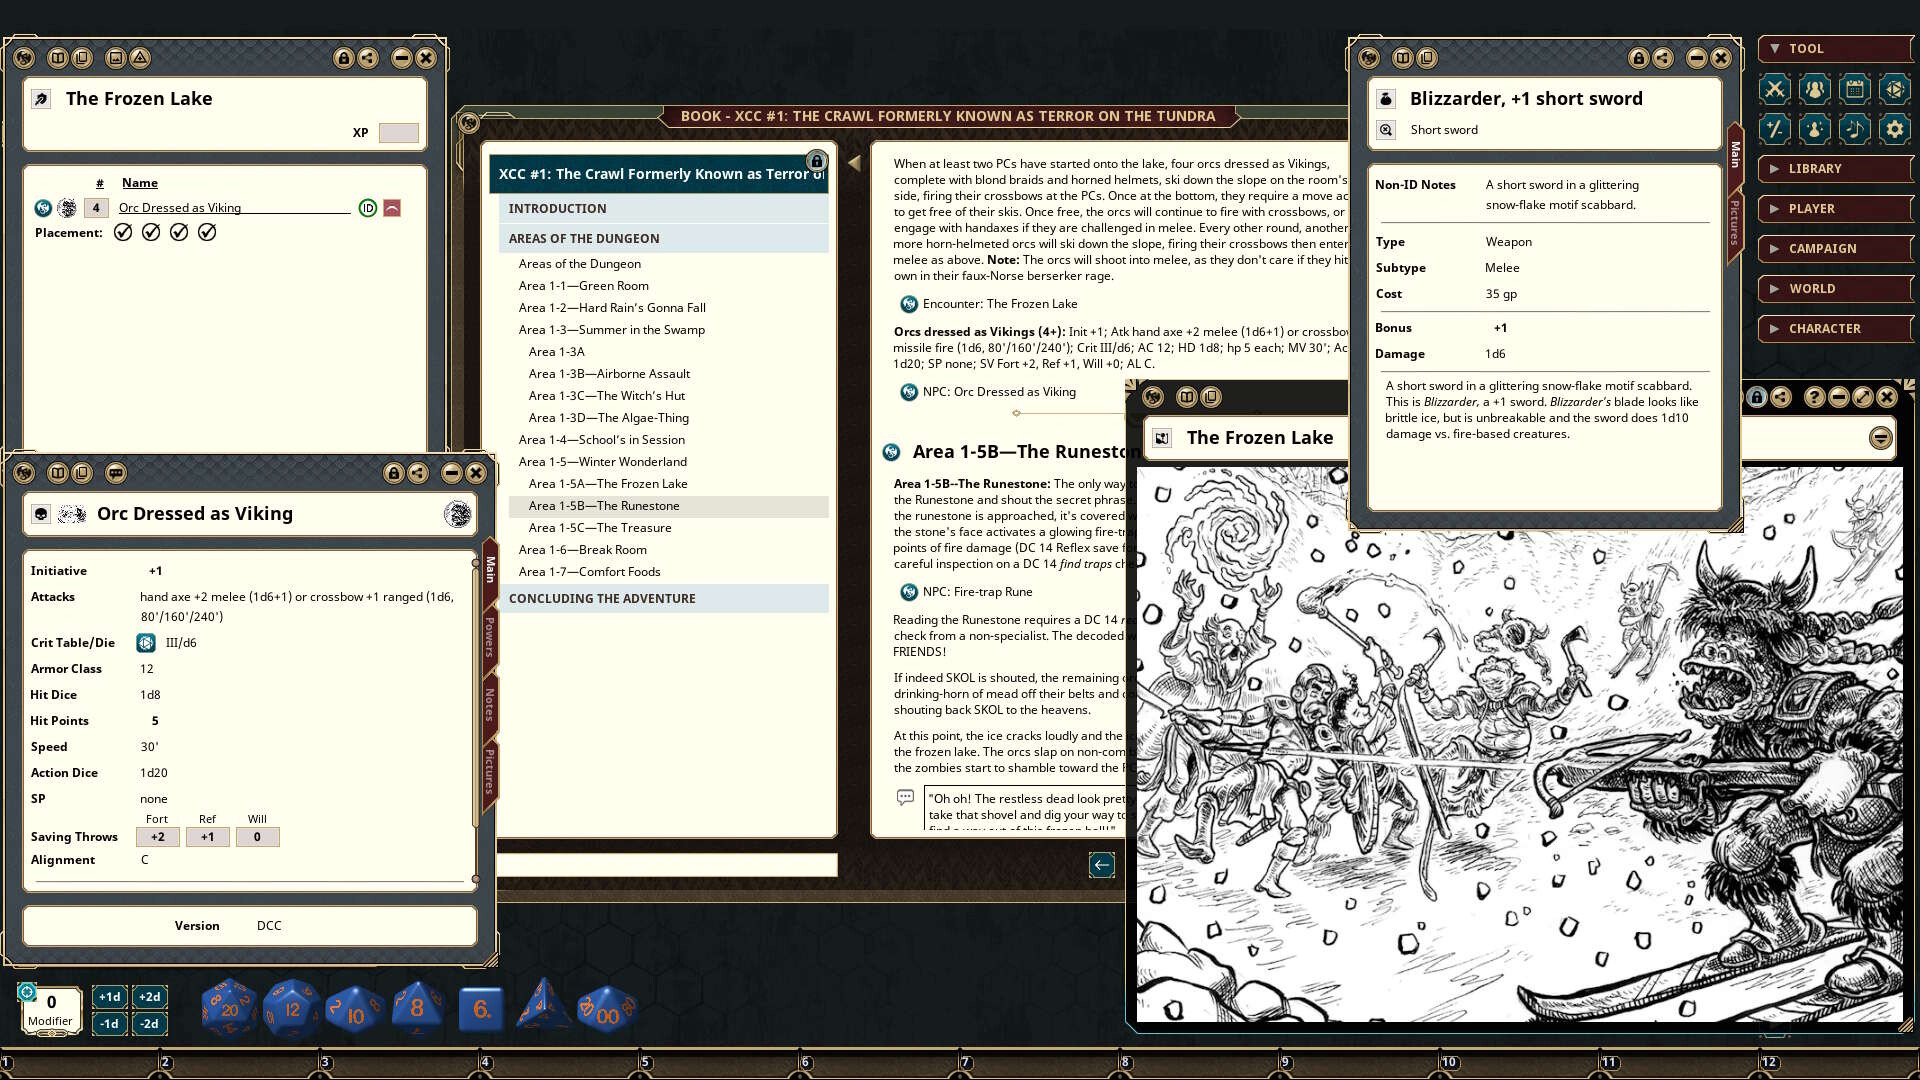Share the Blizzarder sword record
The image size is (1920, 1080).
[x=1662, y=59]
